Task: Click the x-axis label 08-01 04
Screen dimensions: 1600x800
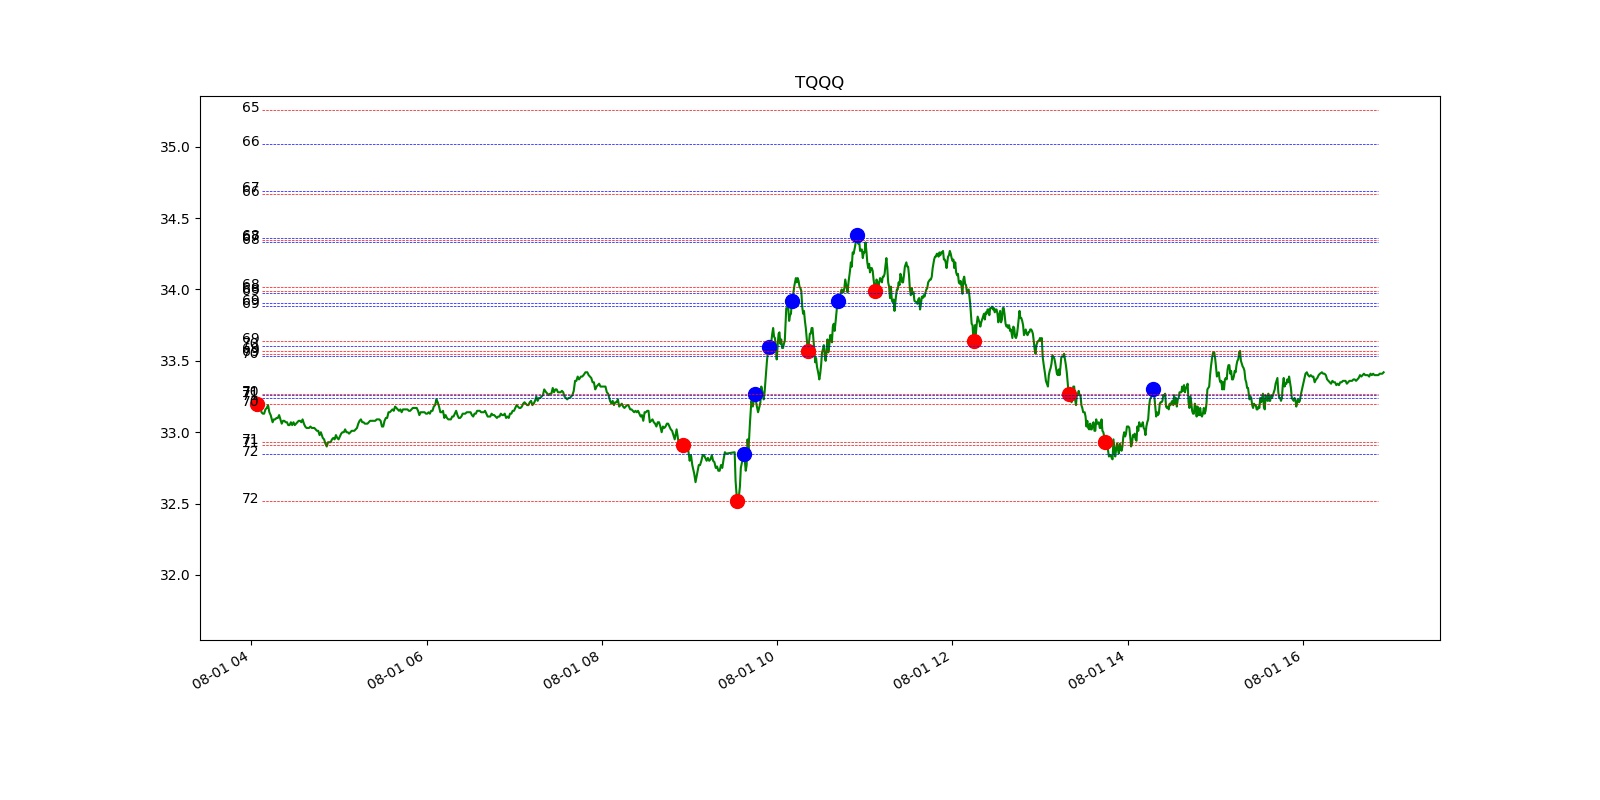Action: 220,670
